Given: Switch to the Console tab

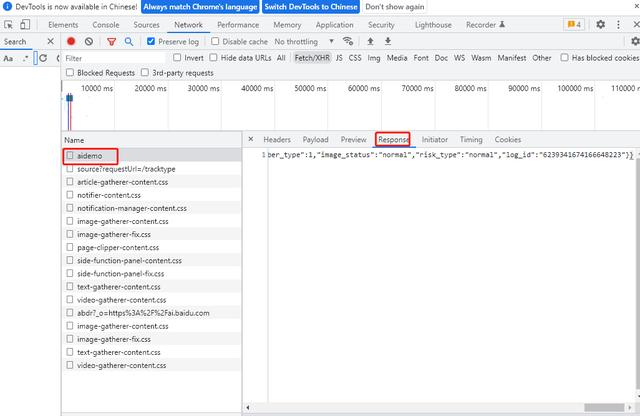Looking at the screenshot, I should point(105,24).
